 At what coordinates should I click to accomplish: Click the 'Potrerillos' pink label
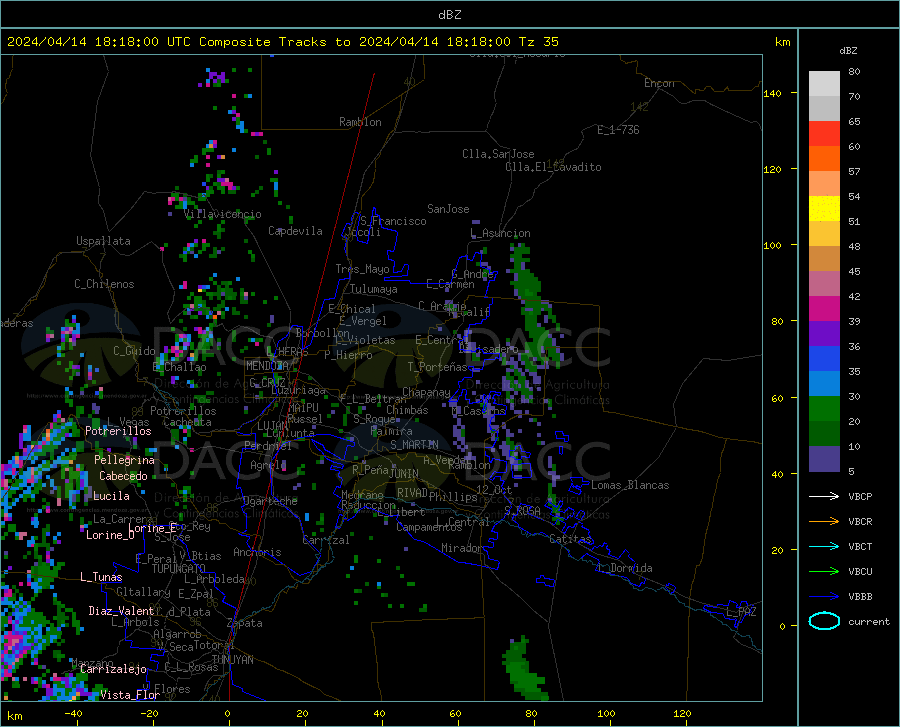point(118,431)
